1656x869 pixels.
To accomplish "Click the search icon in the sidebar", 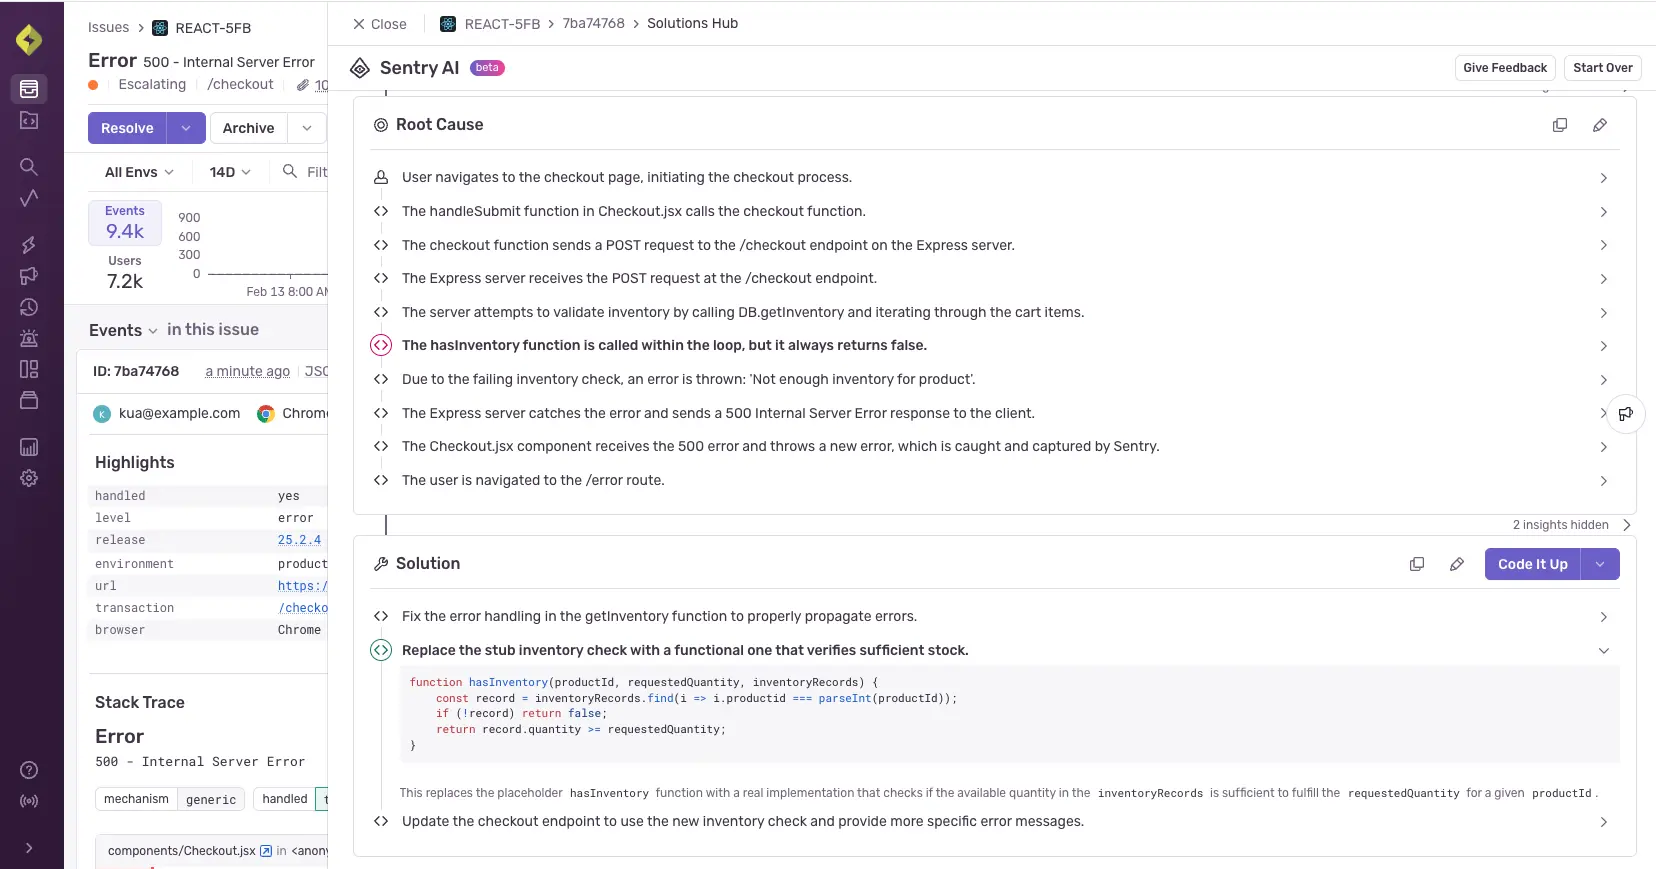I will (29, 167).
